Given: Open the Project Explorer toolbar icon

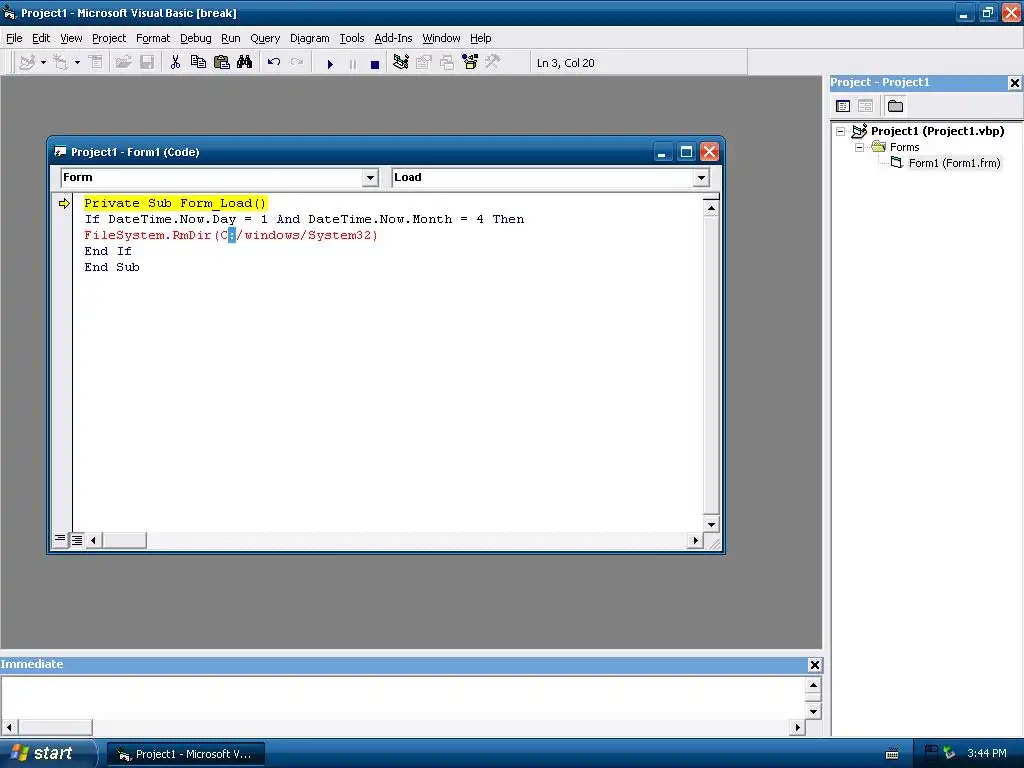Looking at the screenshot, I should pyautogui.click(x=400, y=63).
